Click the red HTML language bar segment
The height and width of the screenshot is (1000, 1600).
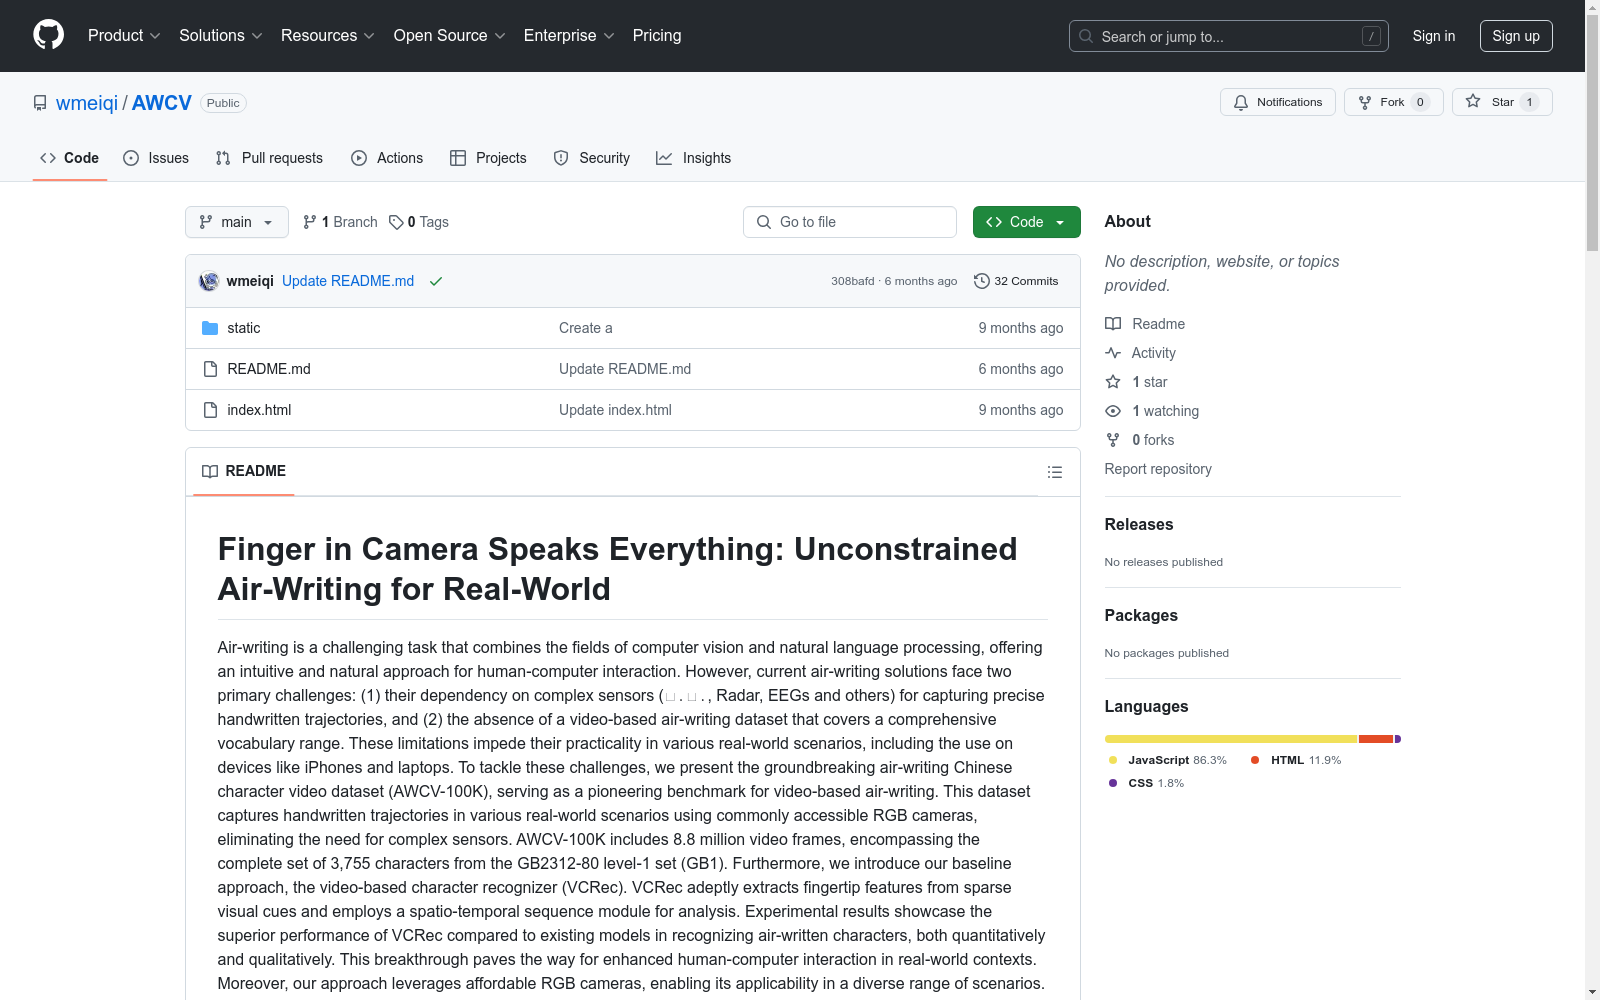tap(1376, 739)
